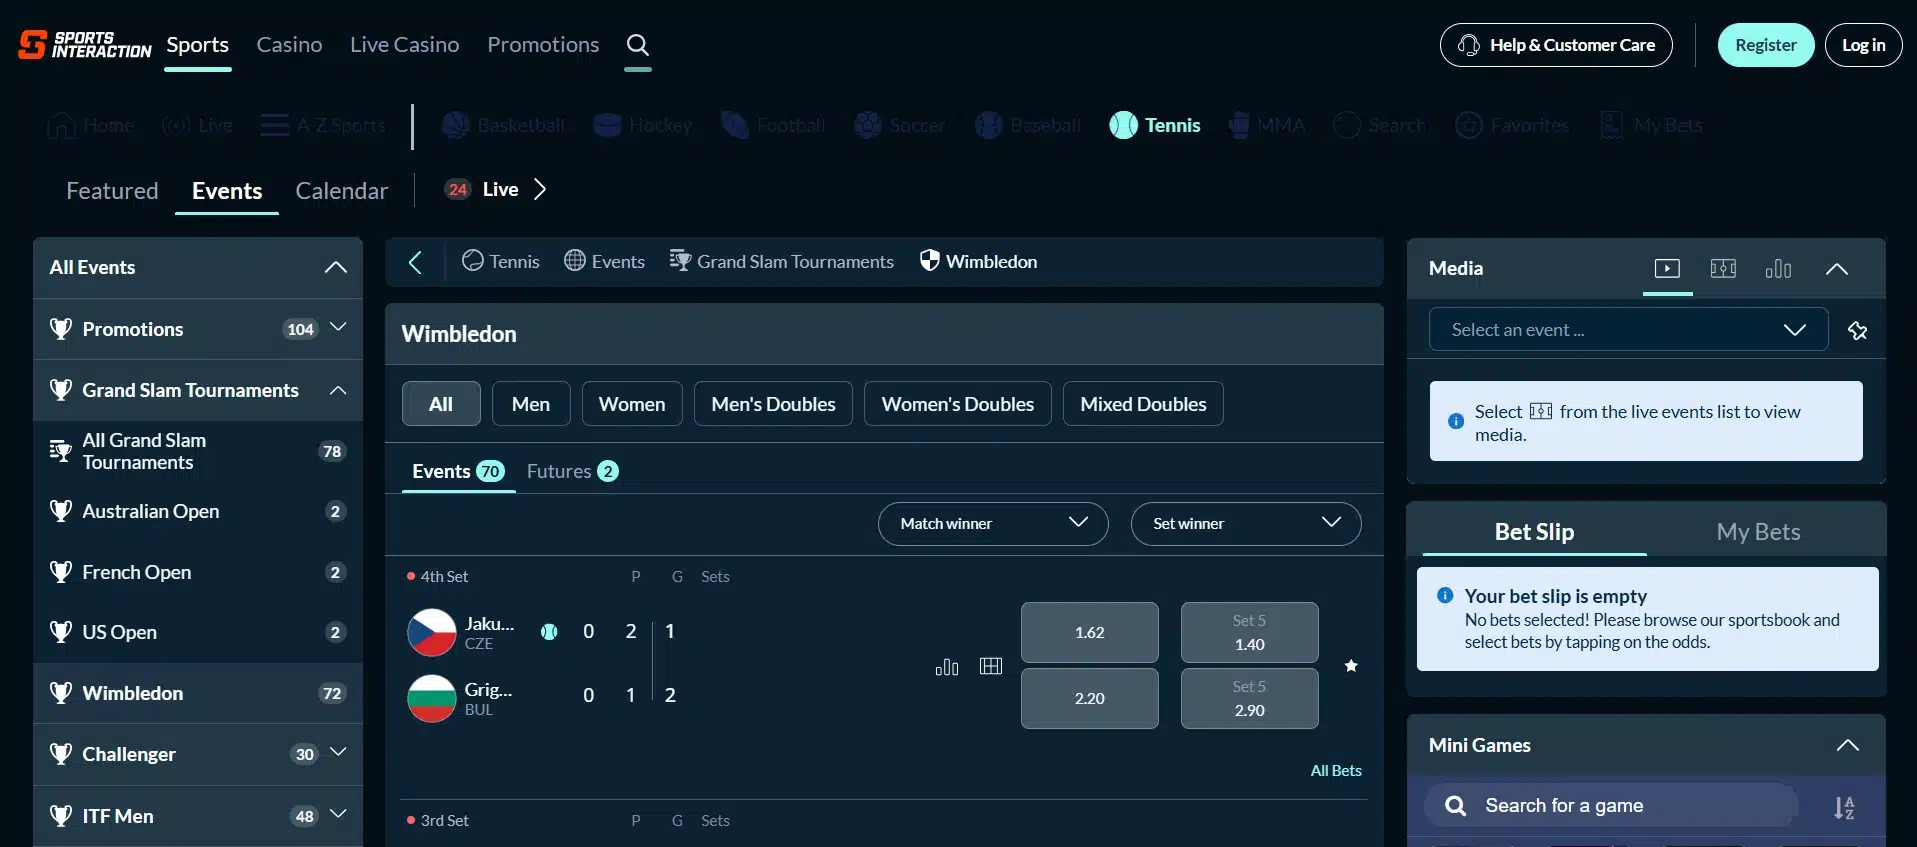Pin the Media panel
This screenshot has width=1917, height=847.
(1858, 330)
